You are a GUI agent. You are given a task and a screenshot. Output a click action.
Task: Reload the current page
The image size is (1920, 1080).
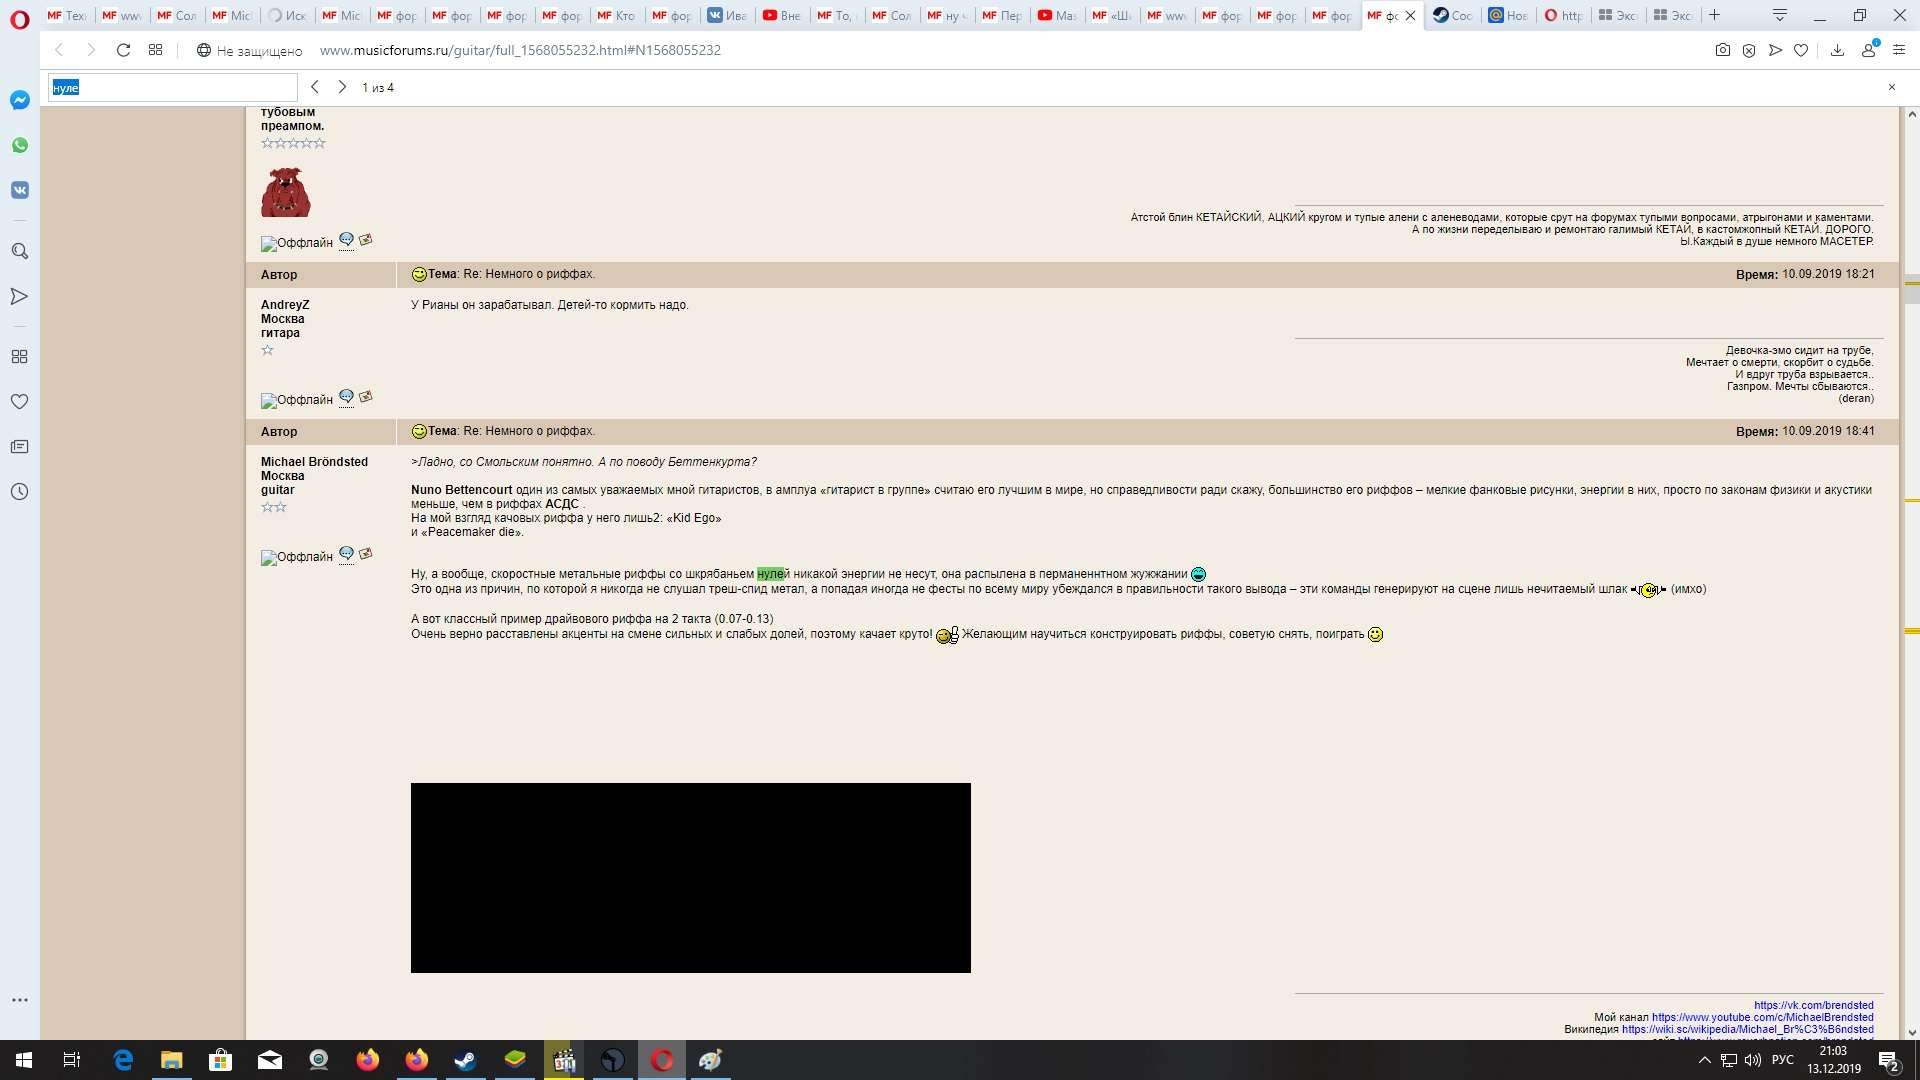pos(123,50)
